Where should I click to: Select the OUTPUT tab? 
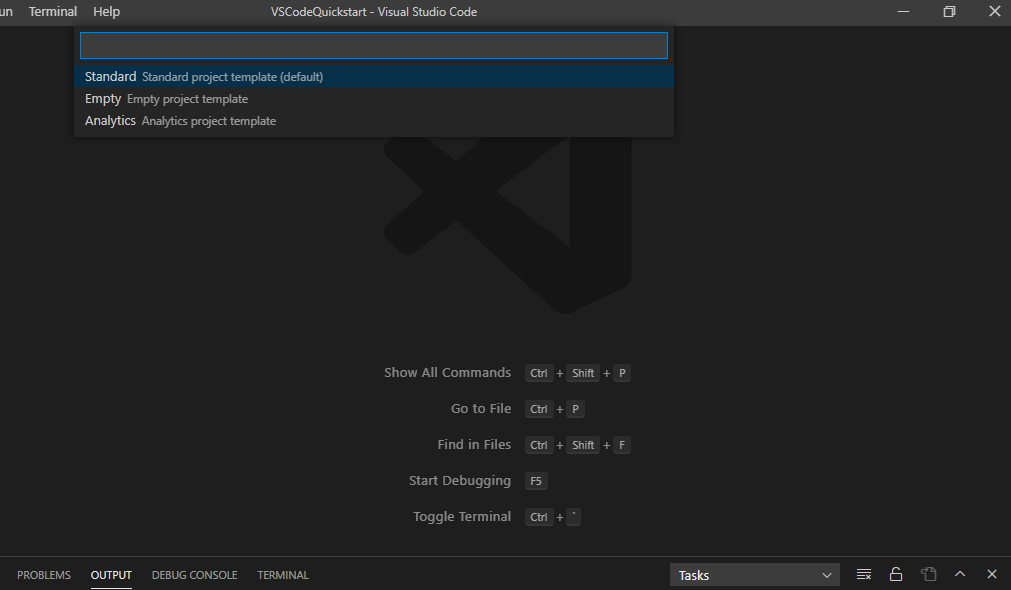(x=111, y=575)
